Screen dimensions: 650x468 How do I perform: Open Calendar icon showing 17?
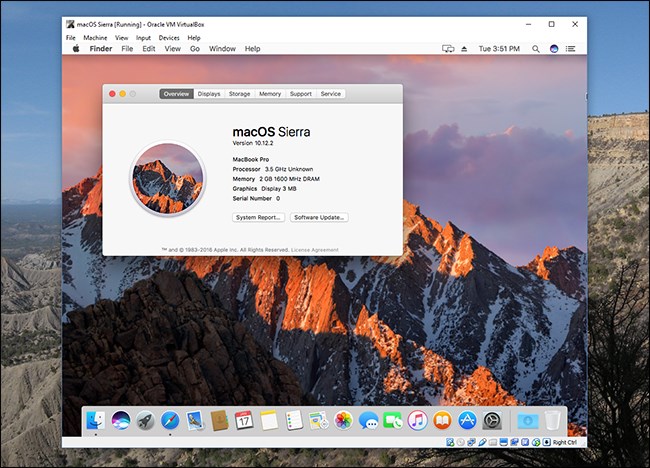point(244,420)
